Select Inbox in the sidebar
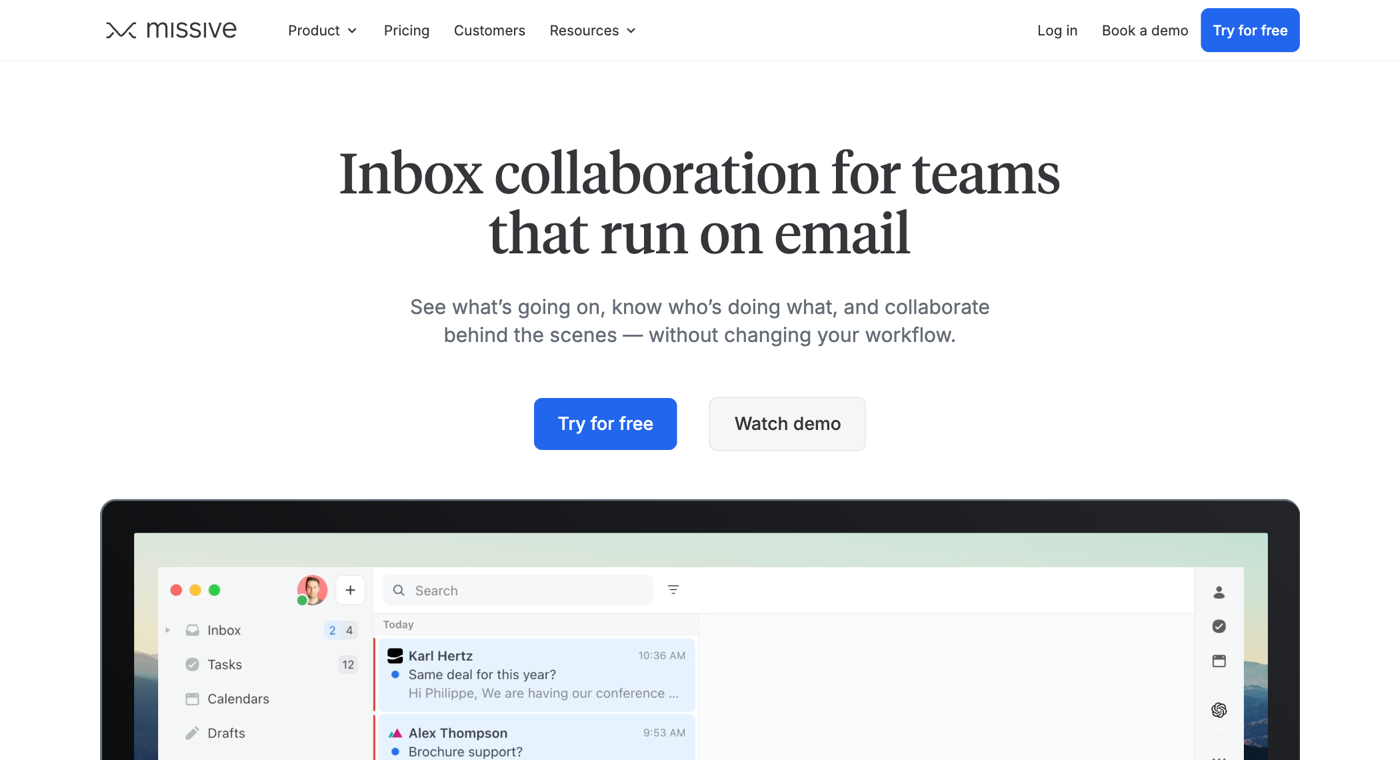 [224, 630]
